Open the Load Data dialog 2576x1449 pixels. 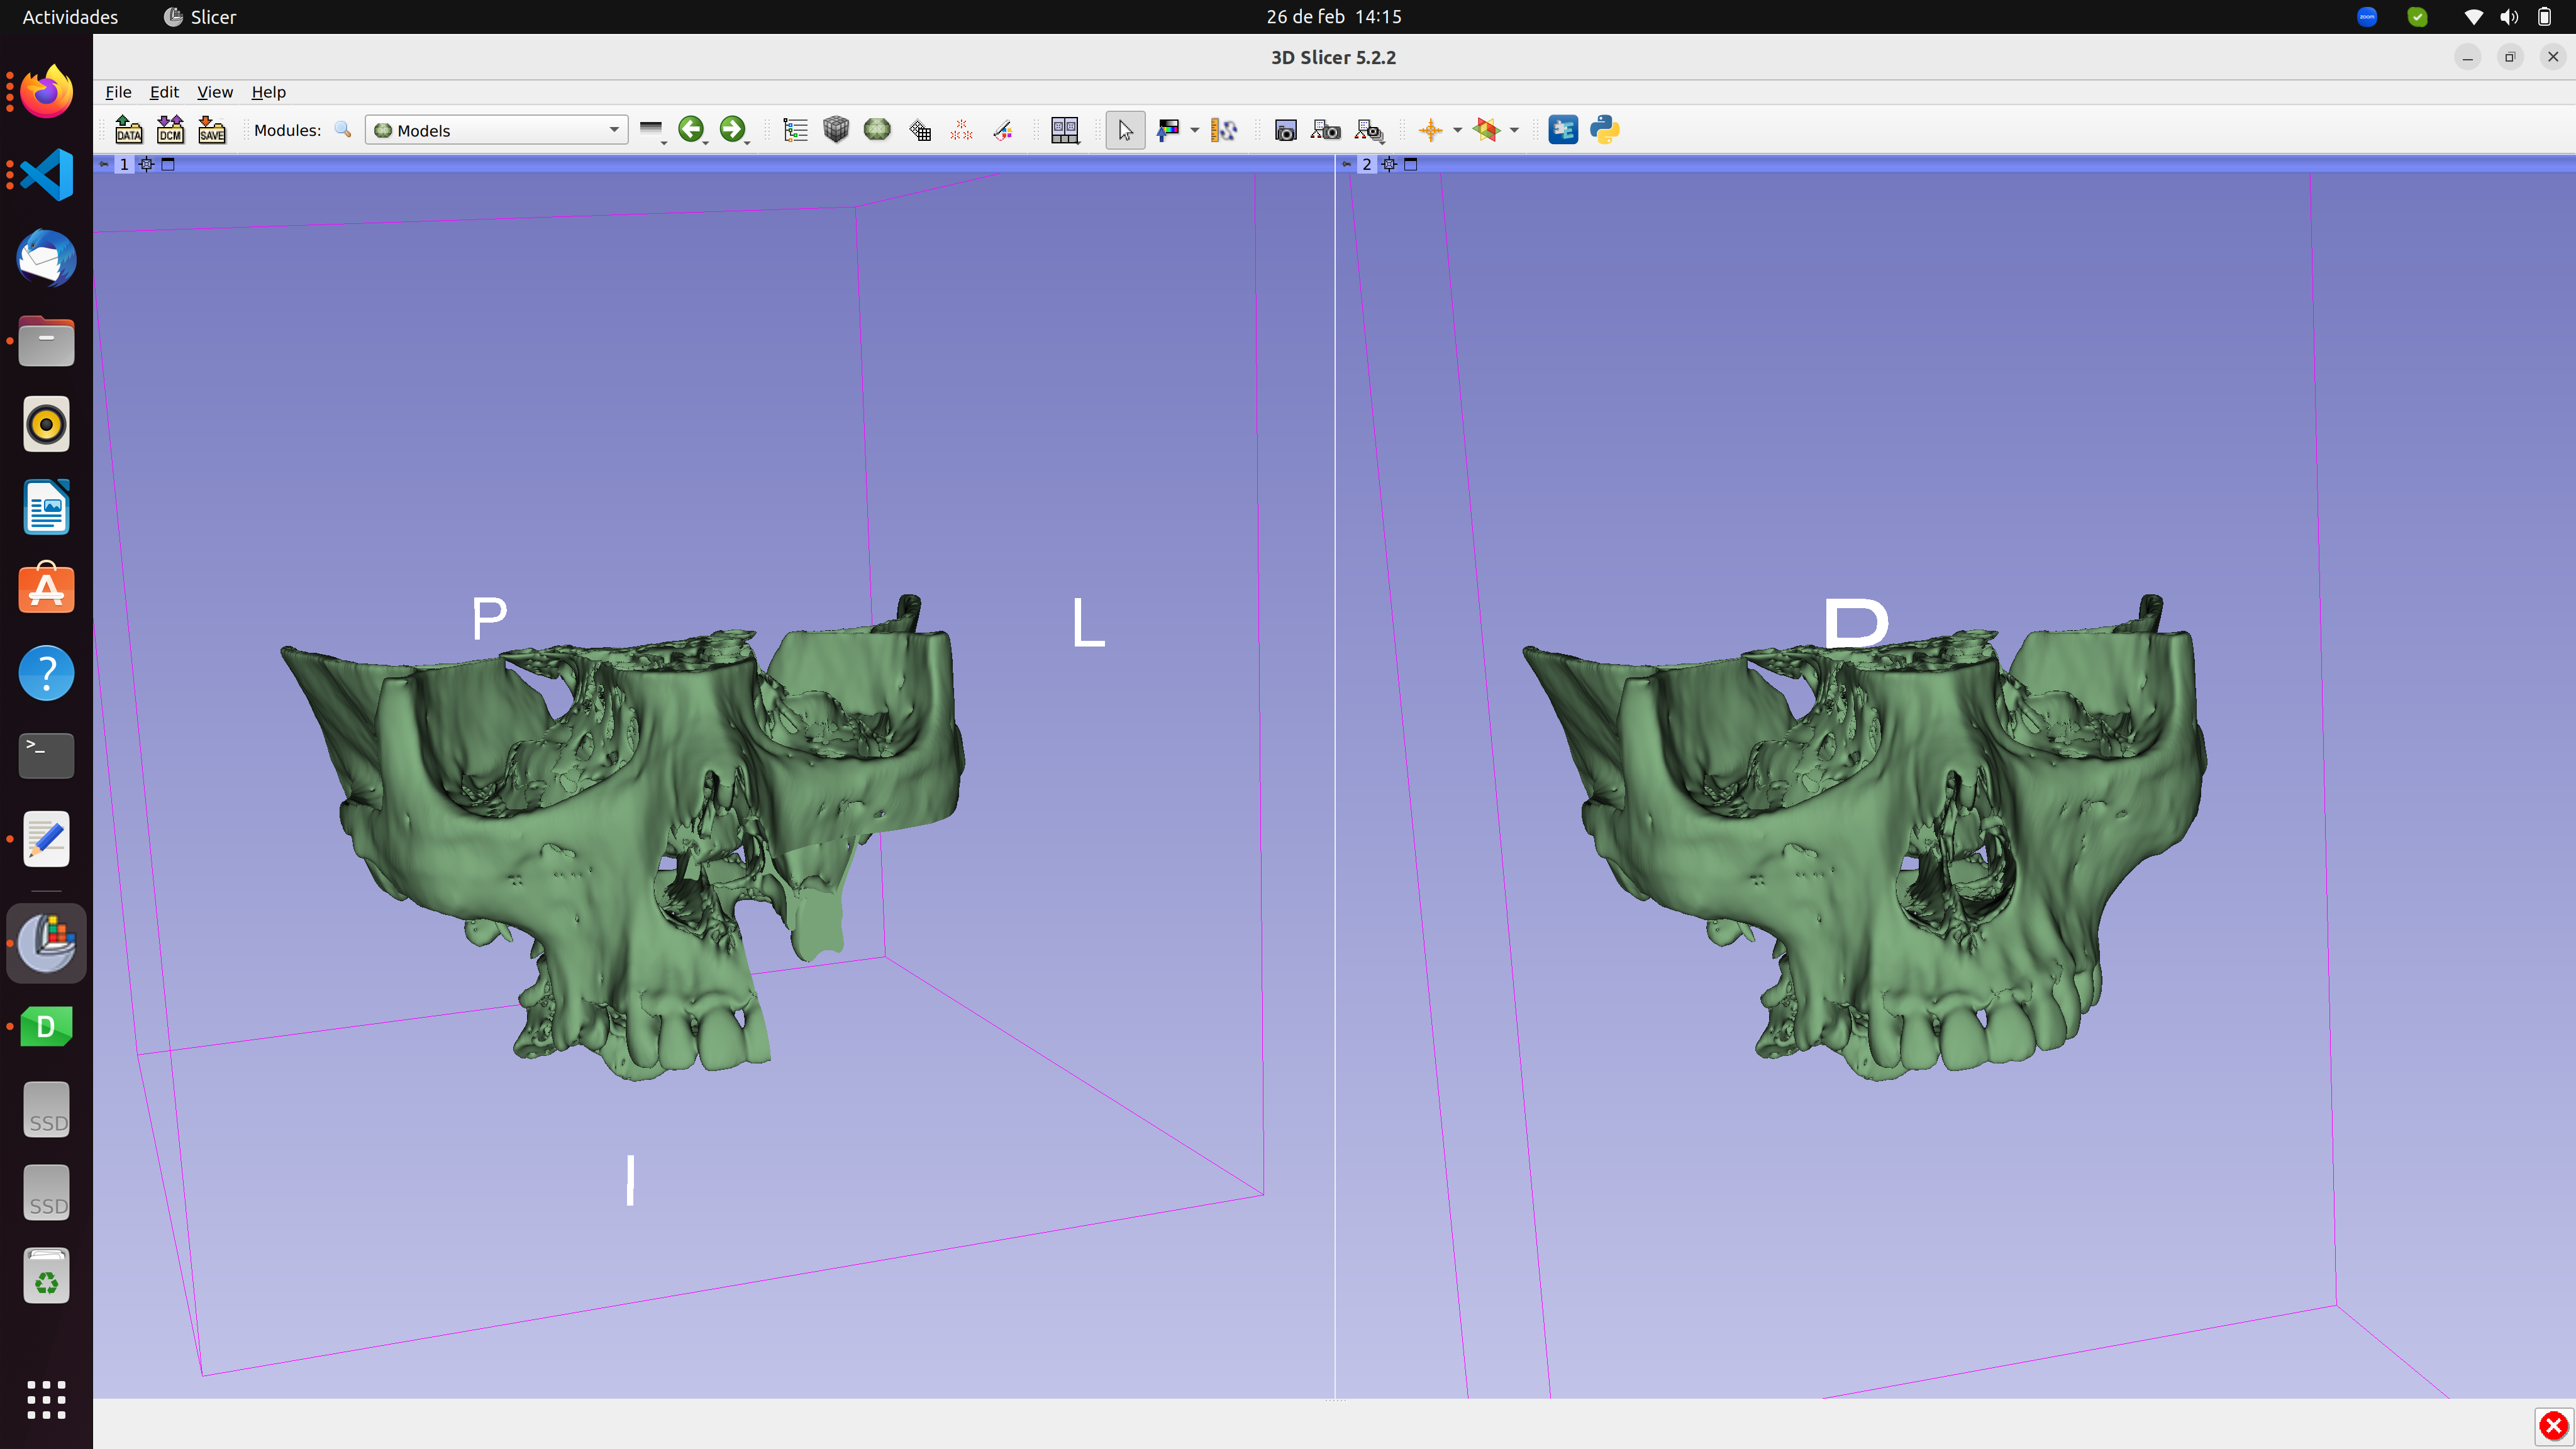[128, 129]
